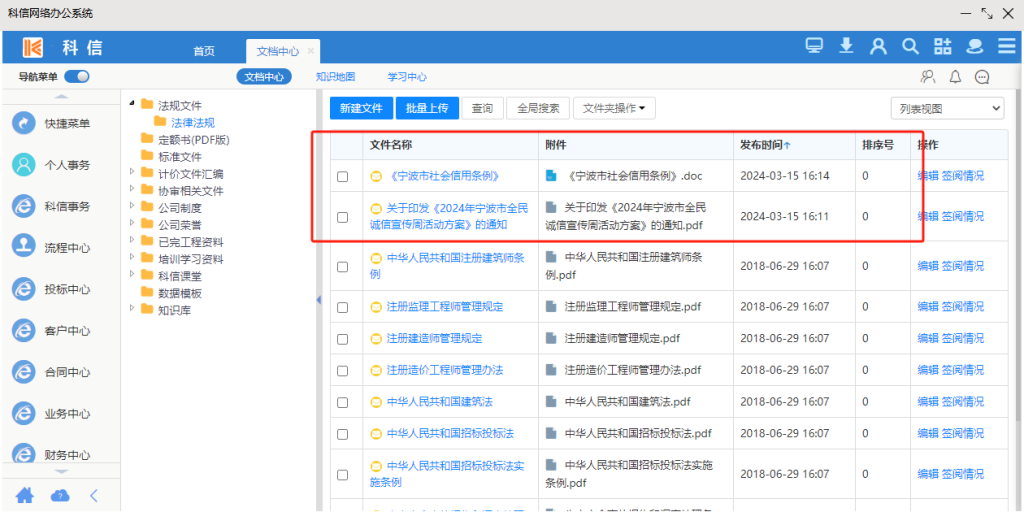Select the 定额书(PDF版) folder in tree
Screen dimensions: 1024x512
click(193, 140)
